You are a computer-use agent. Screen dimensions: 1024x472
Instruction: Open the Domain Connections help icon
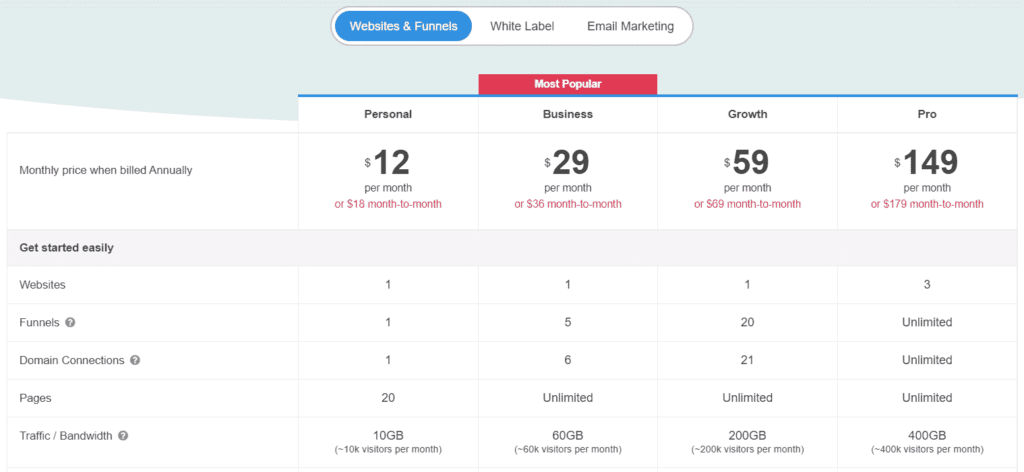[x=135, y=360]
